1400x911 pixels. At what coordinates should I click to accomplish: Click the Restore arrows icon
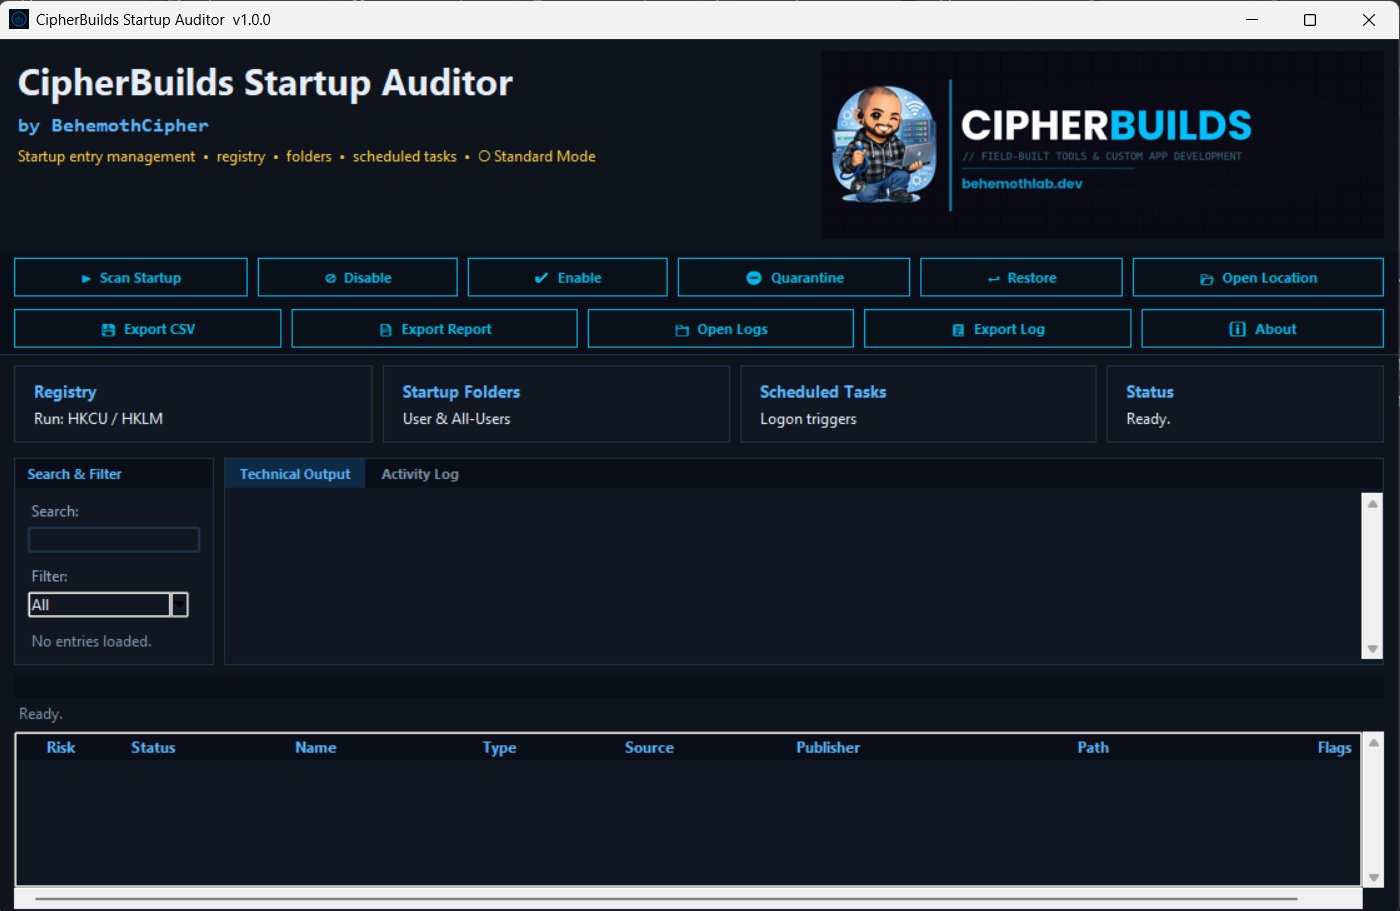(993, 279)
